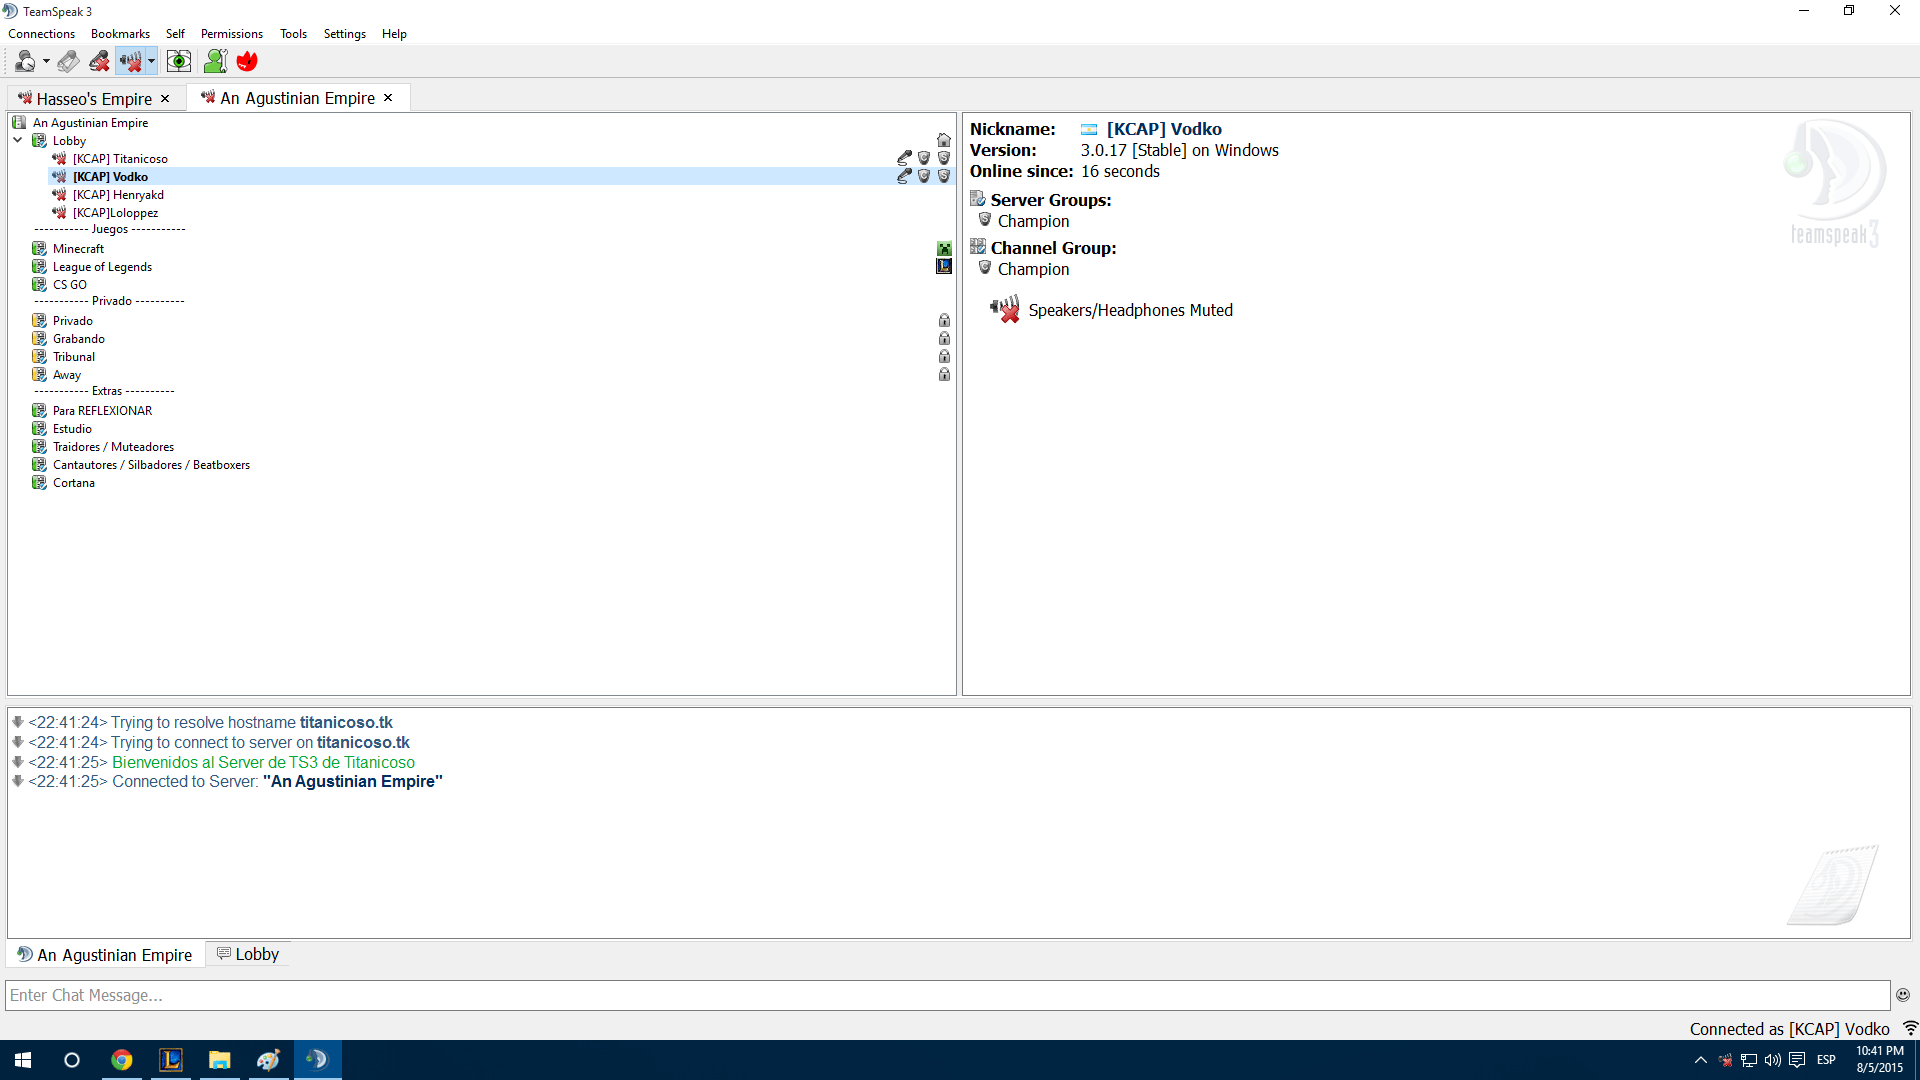Show hidden system tray icons arrow
Viewport: 1920px width, 1080px height.
tap(1701, 1060)
